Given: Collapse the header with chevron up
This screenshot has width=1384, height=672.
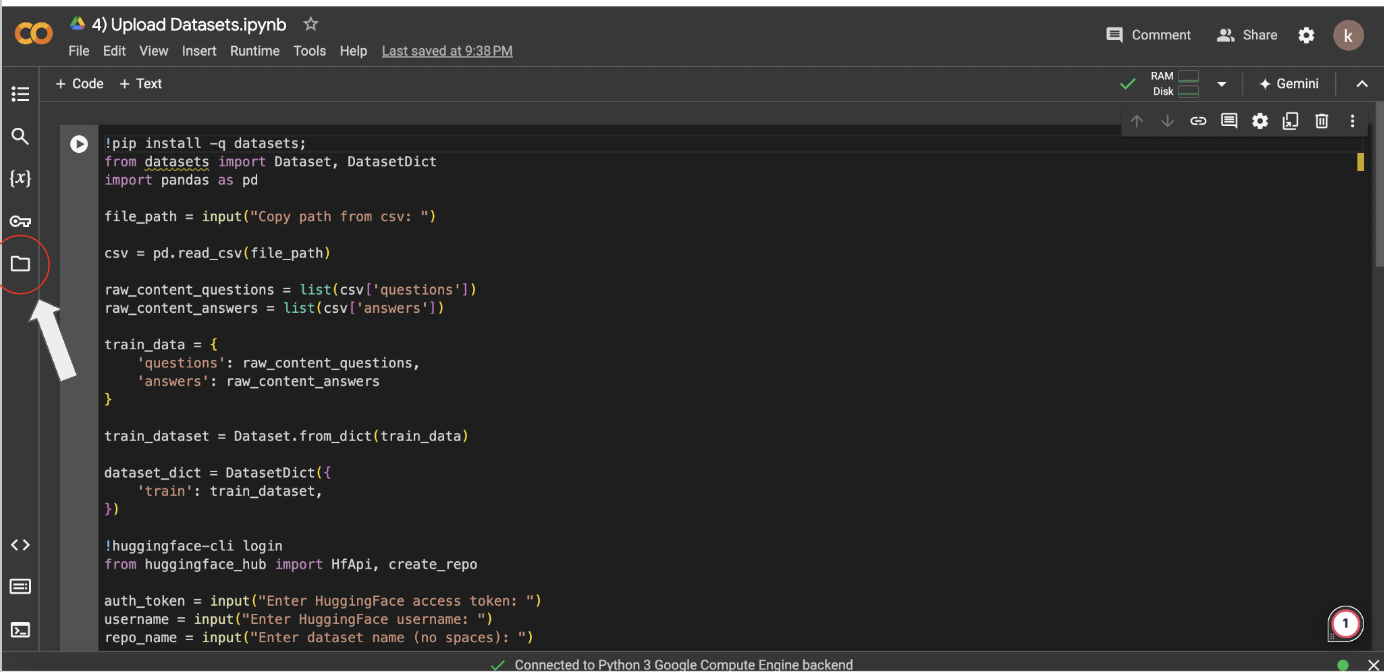Looking at the screenshot, I should (x=1362, y=84).
